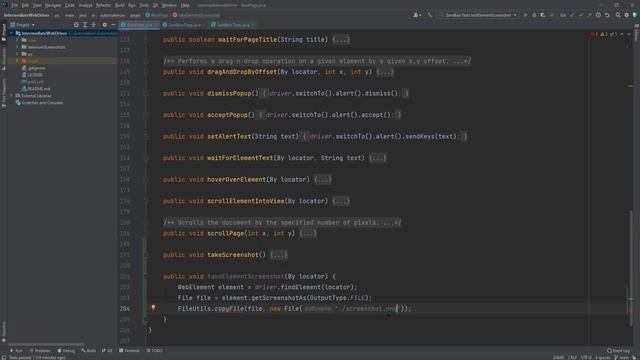This screenshot has height=360, width=640.
Task: Open the Build tool window
Action: point(89,351)
